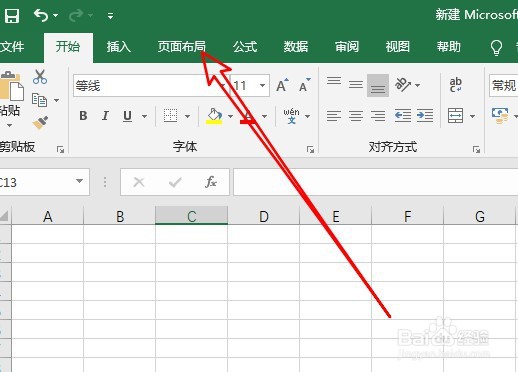Viewport: 518px width, 372px height.
Task: Select column D header
Action: 264,216
